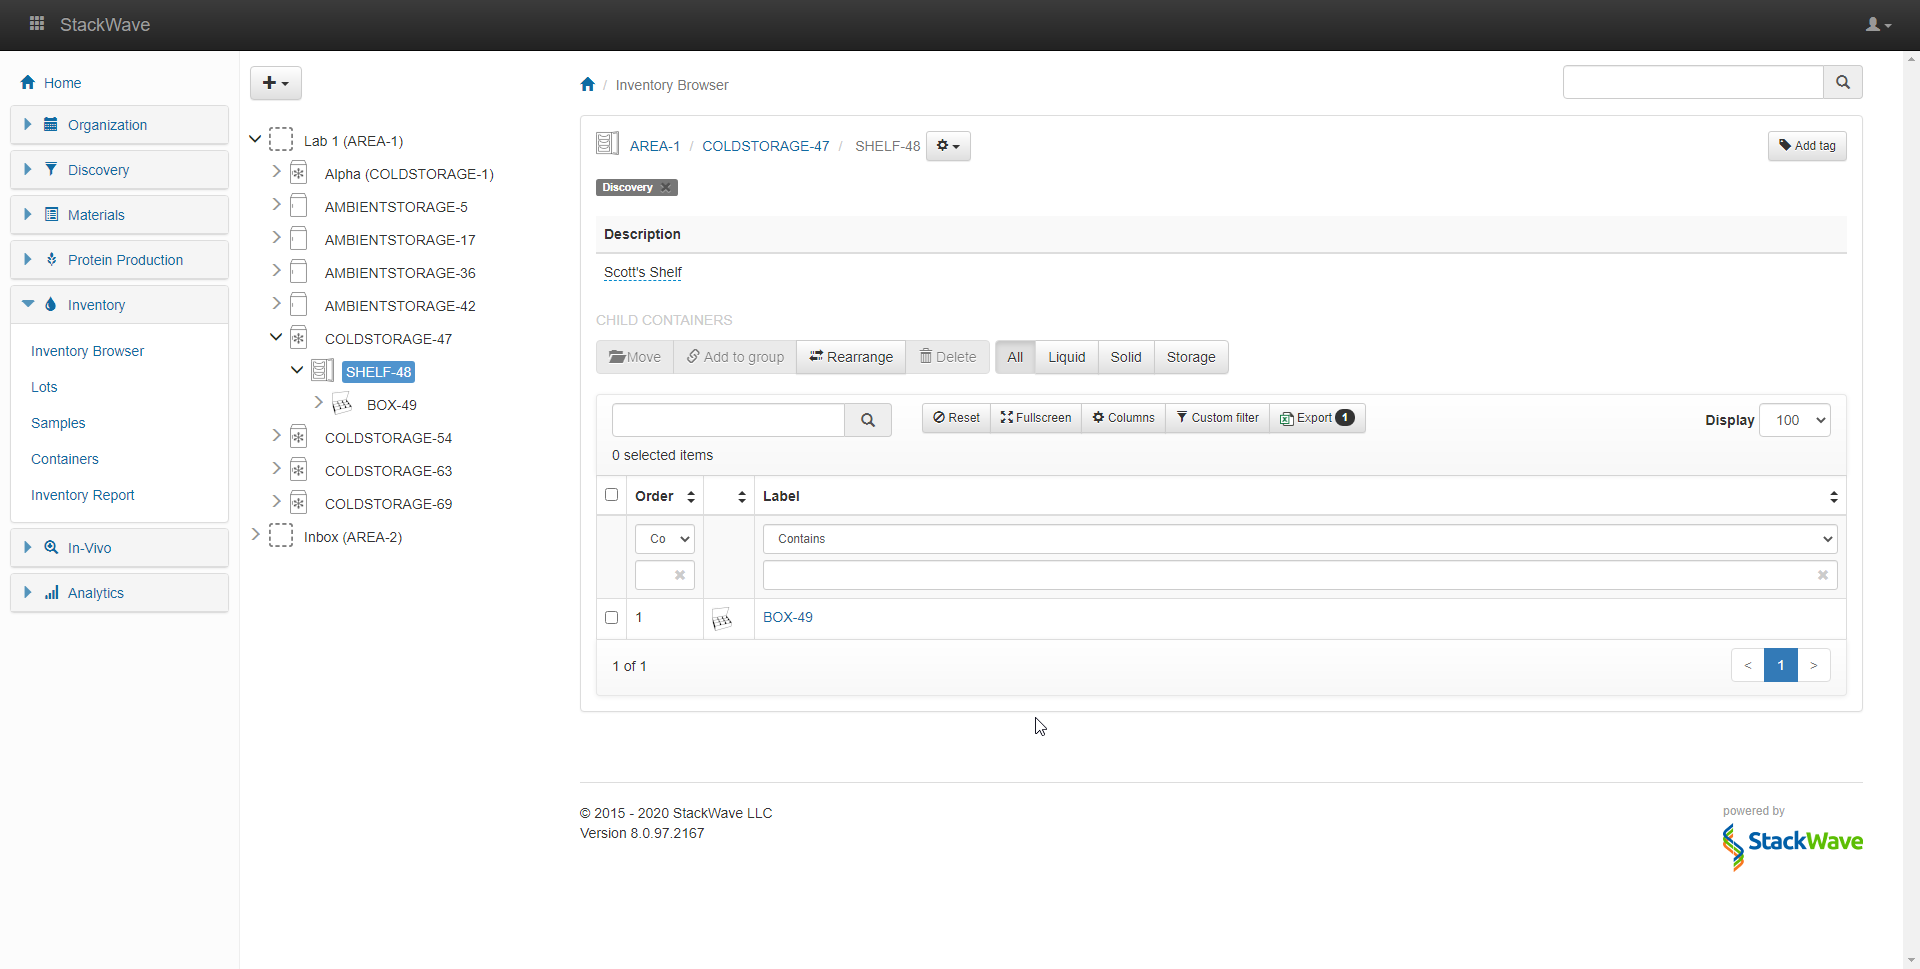1920x969 pixels.
Task: Click the Export toolbar button
Action: coord(1316,418)
